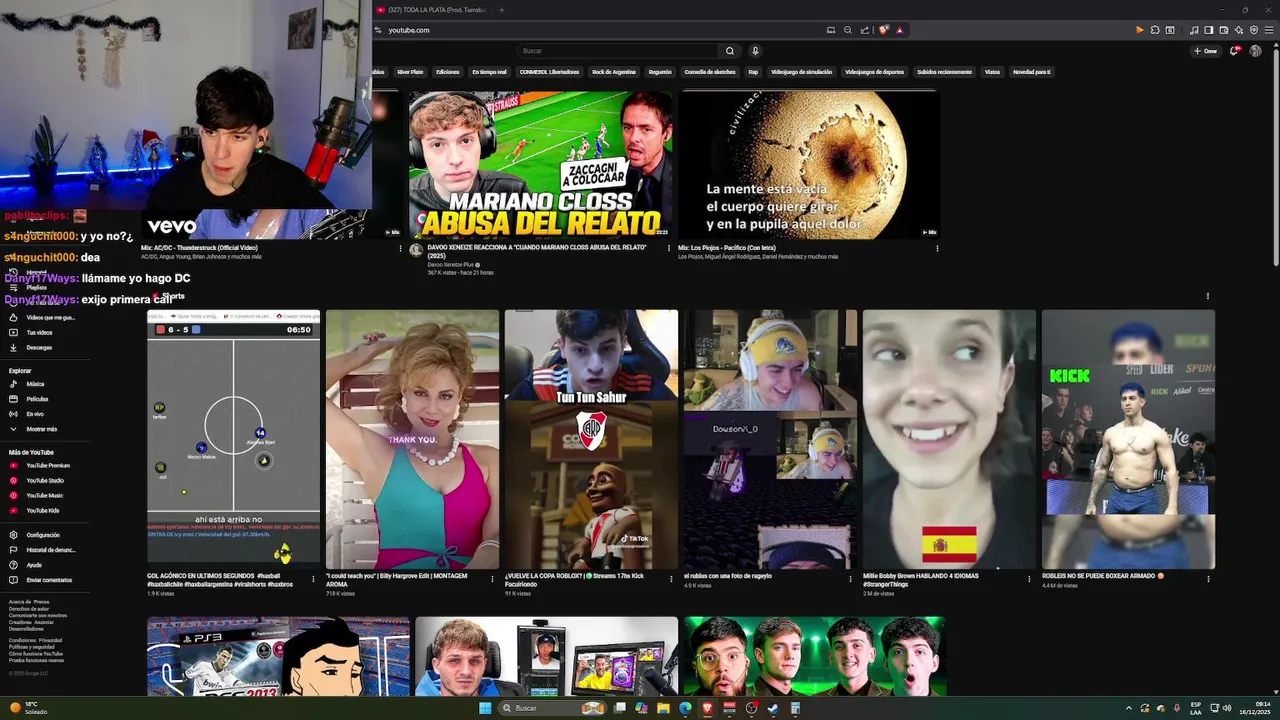Open GOL AGÓNICO haxball short
This screenshot has height=720, width=1280.
click(233, 439)
